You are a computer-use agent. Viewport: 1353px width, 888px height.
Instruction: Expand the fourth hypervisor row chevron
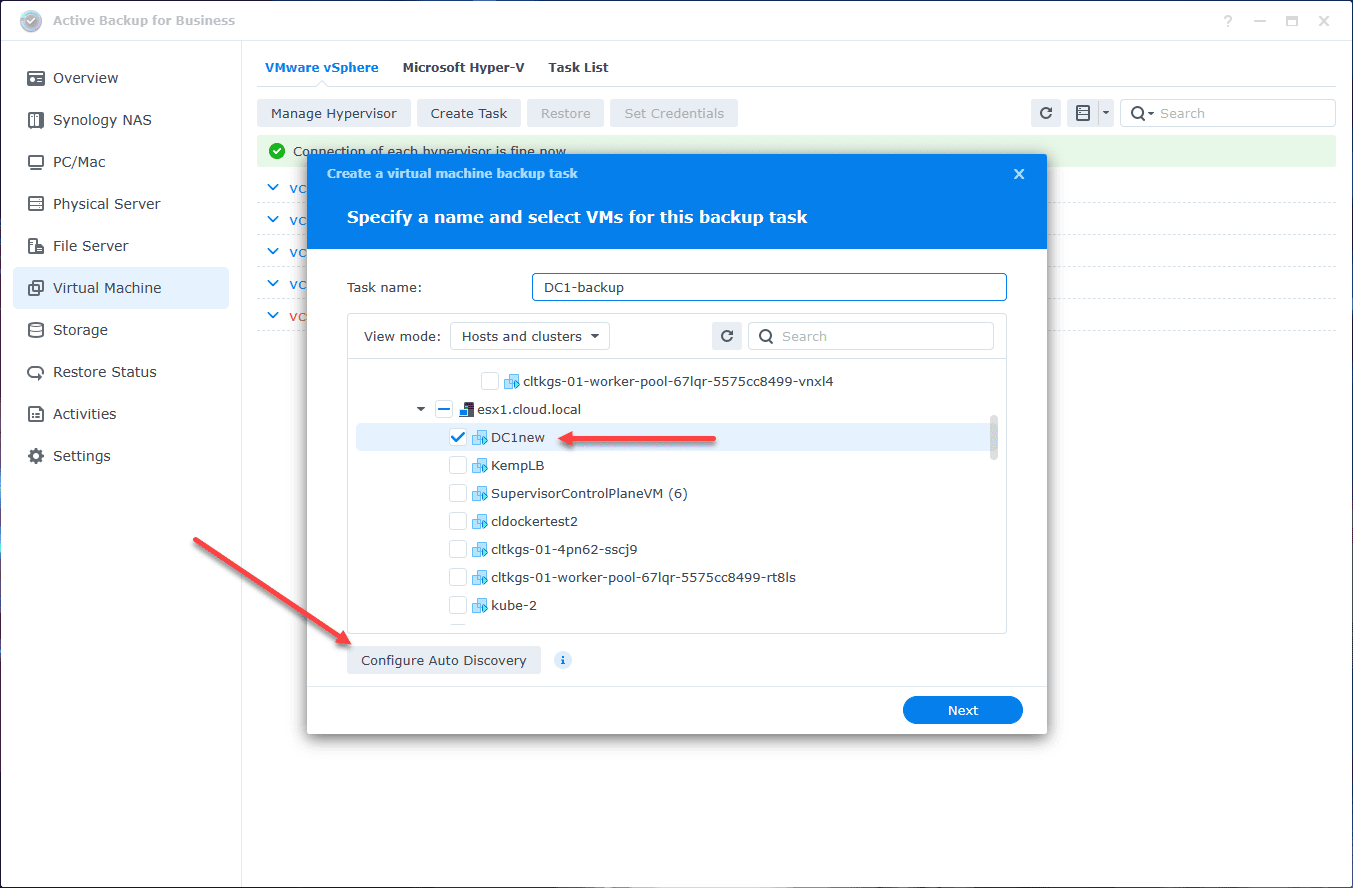click(x=274, y=283)
